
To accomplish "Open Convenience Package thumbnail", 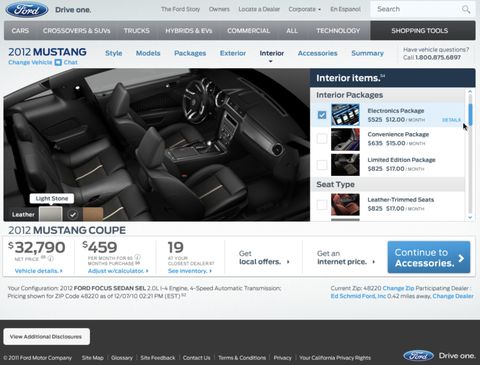I will (x=345, y=140).
